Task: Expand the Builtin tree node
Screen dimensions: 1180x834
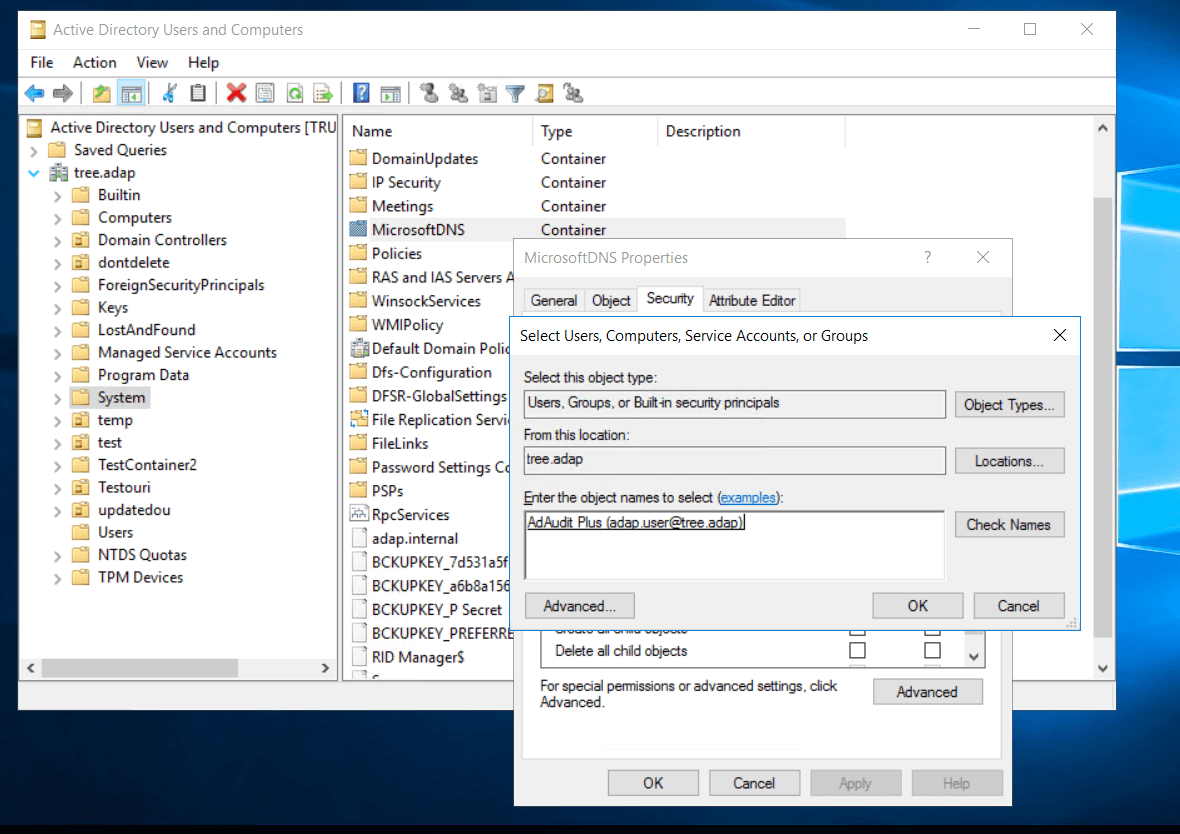Action: click(58, 195)
